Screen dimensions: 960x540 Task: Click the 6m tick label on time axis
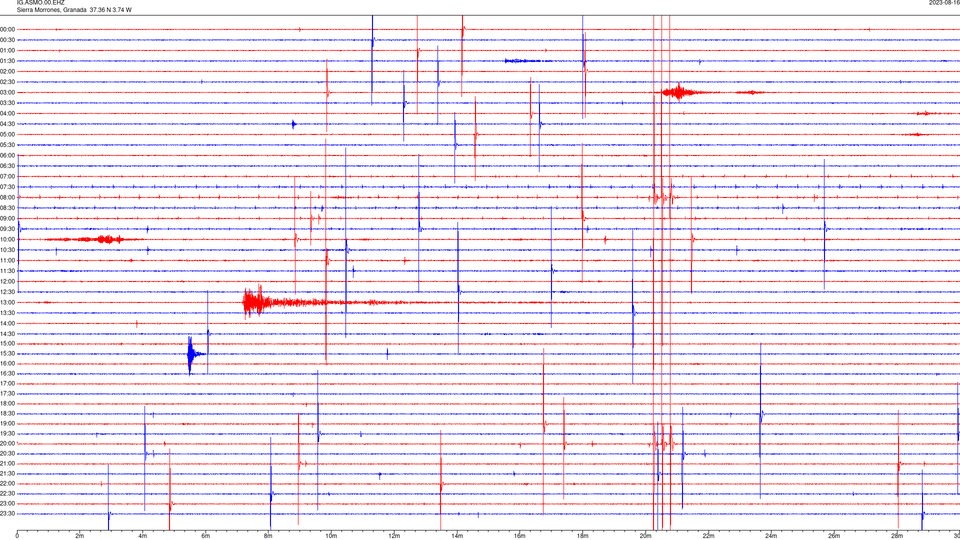click(x=206, y=536)
